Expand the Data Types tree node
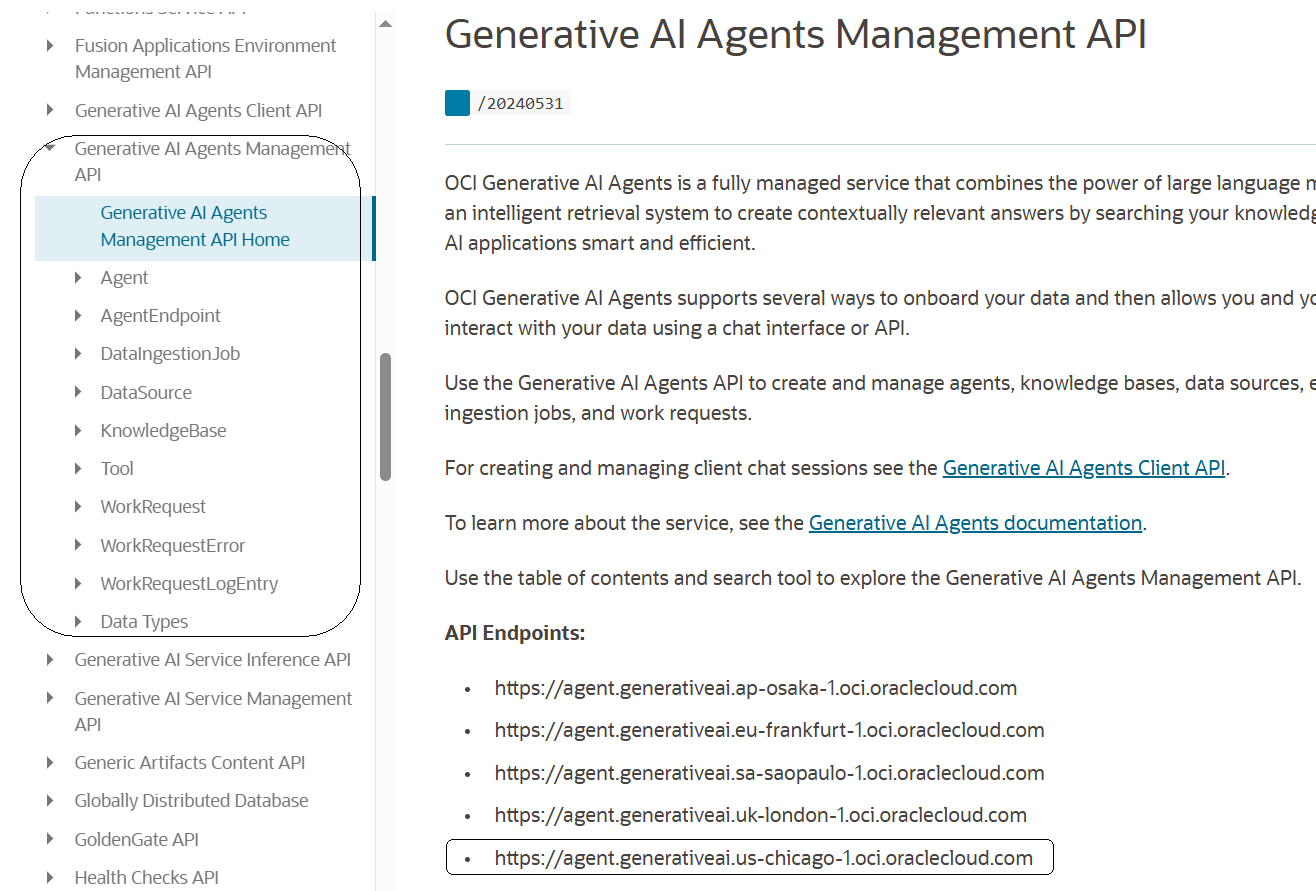The image size is (1316, 891). 78,622
